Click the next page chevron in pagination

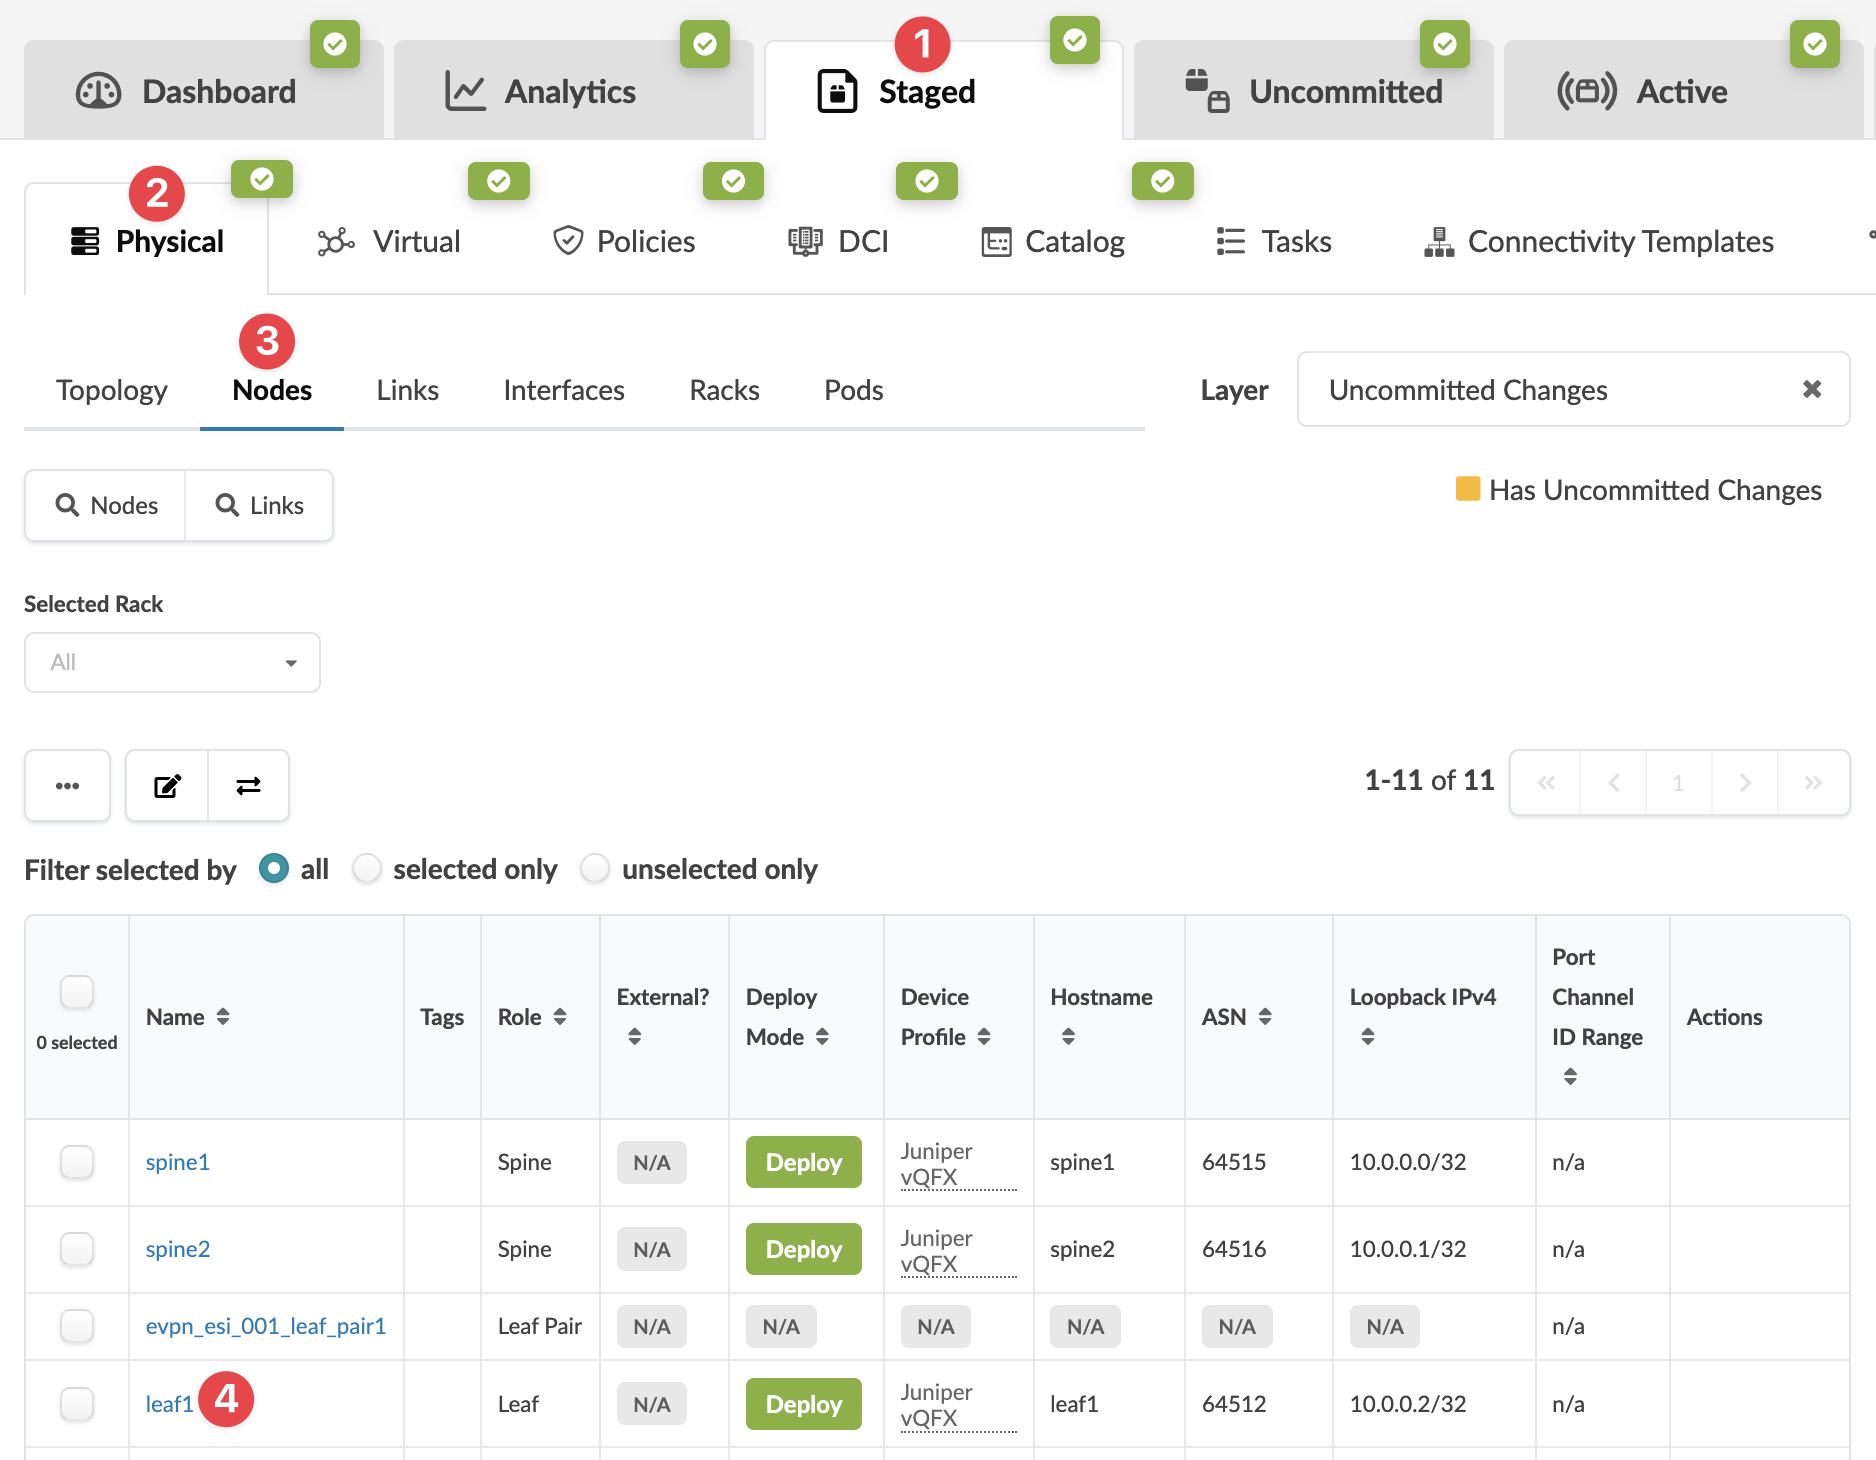pos(1744,783)
